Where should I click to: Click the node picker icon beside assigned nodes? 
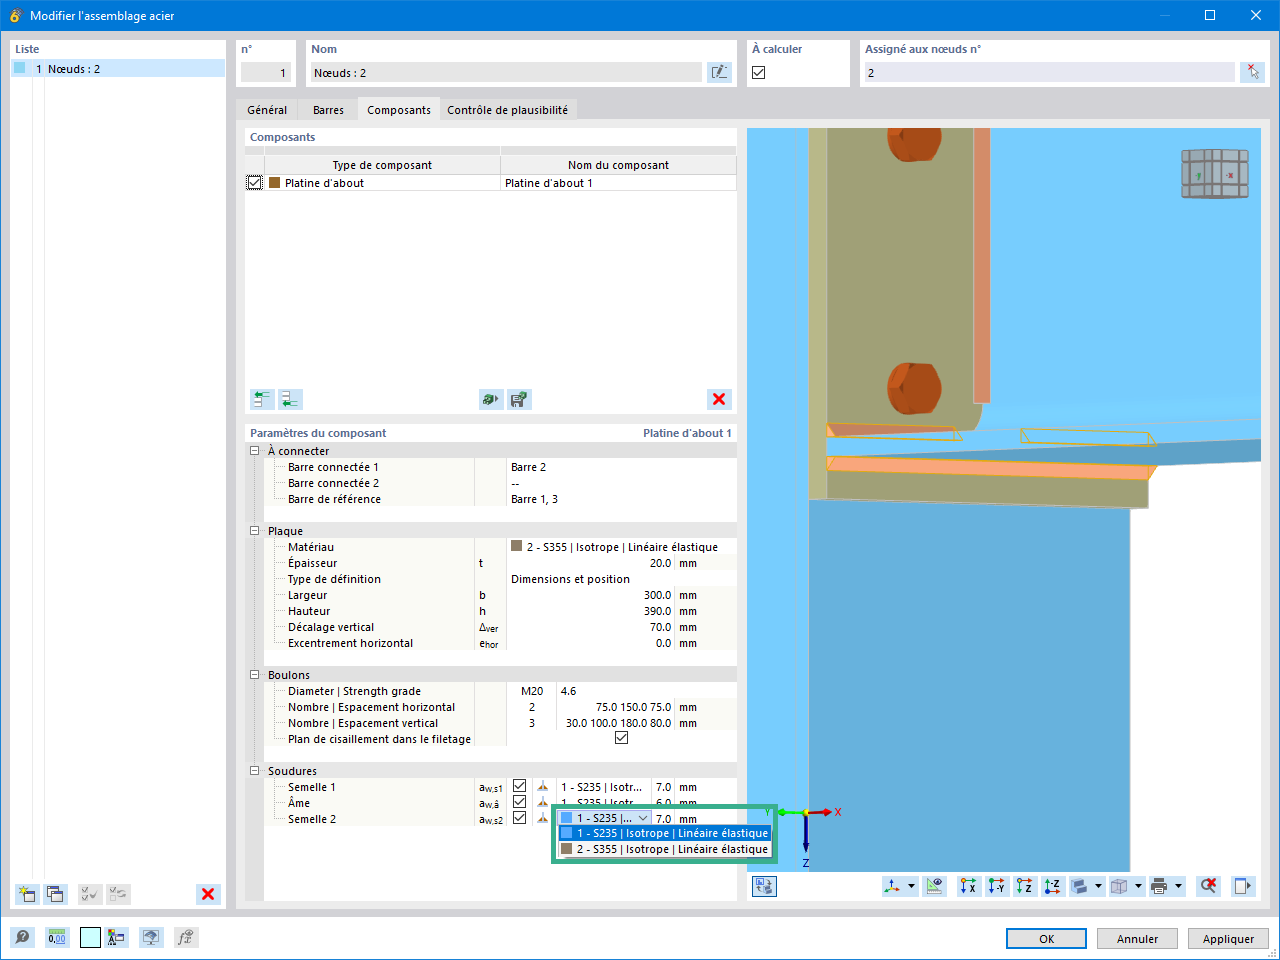tap(1252, 72)
